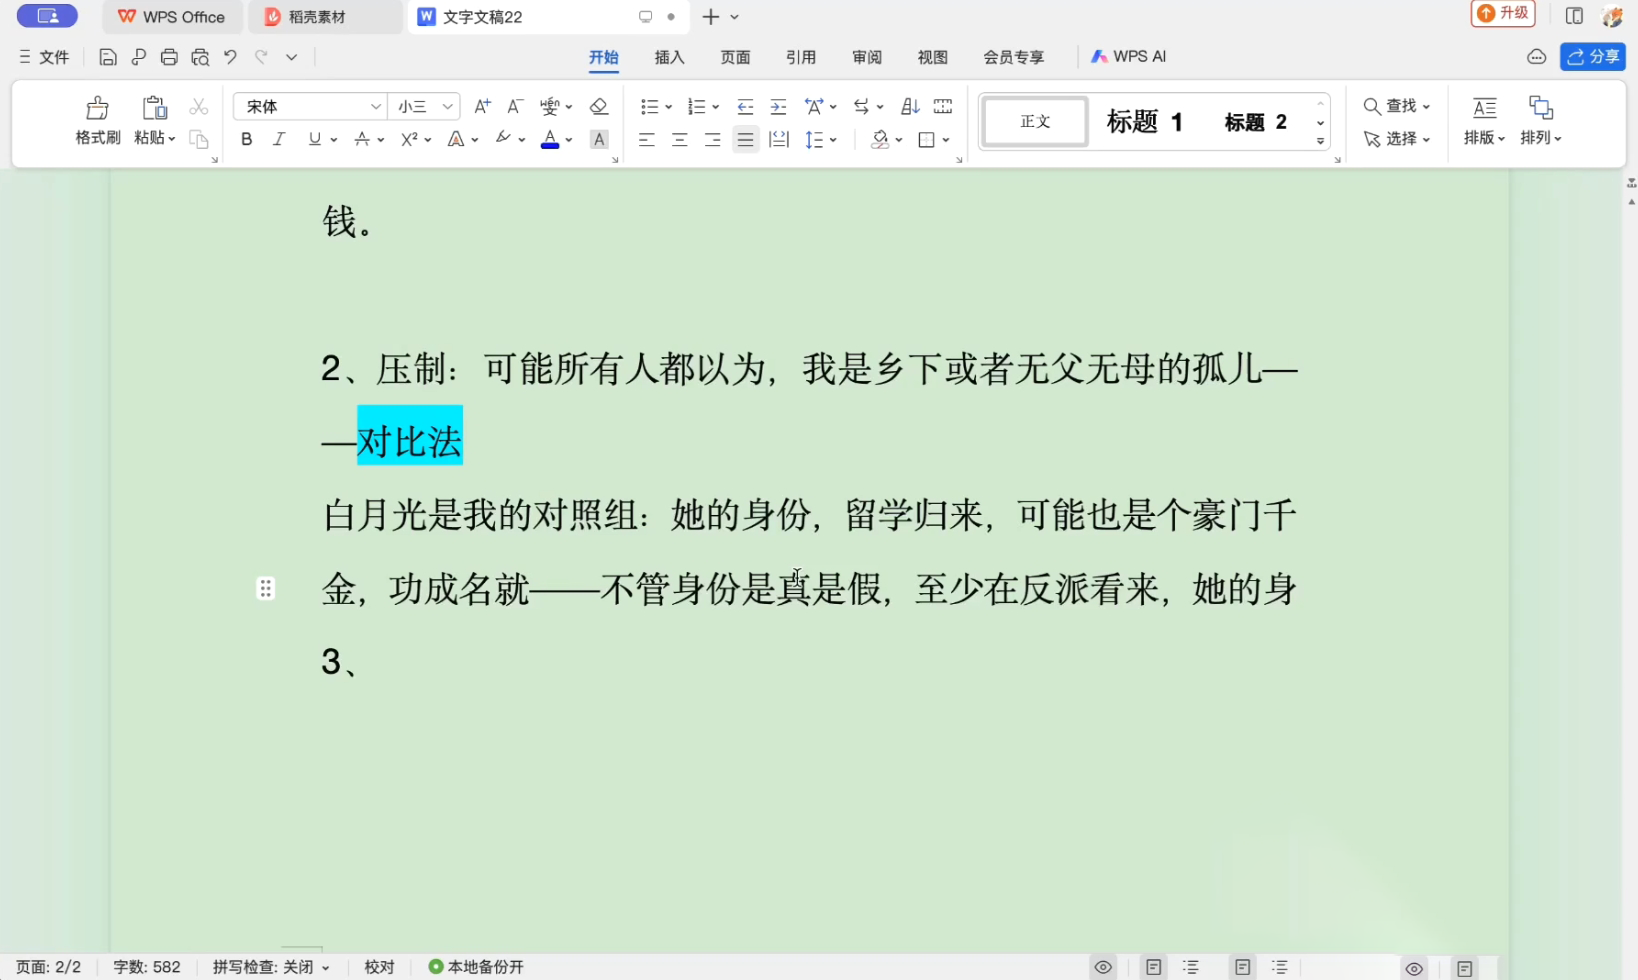
Task: Click the Layout (排版) icon
Action: (x=1485, y=107)
